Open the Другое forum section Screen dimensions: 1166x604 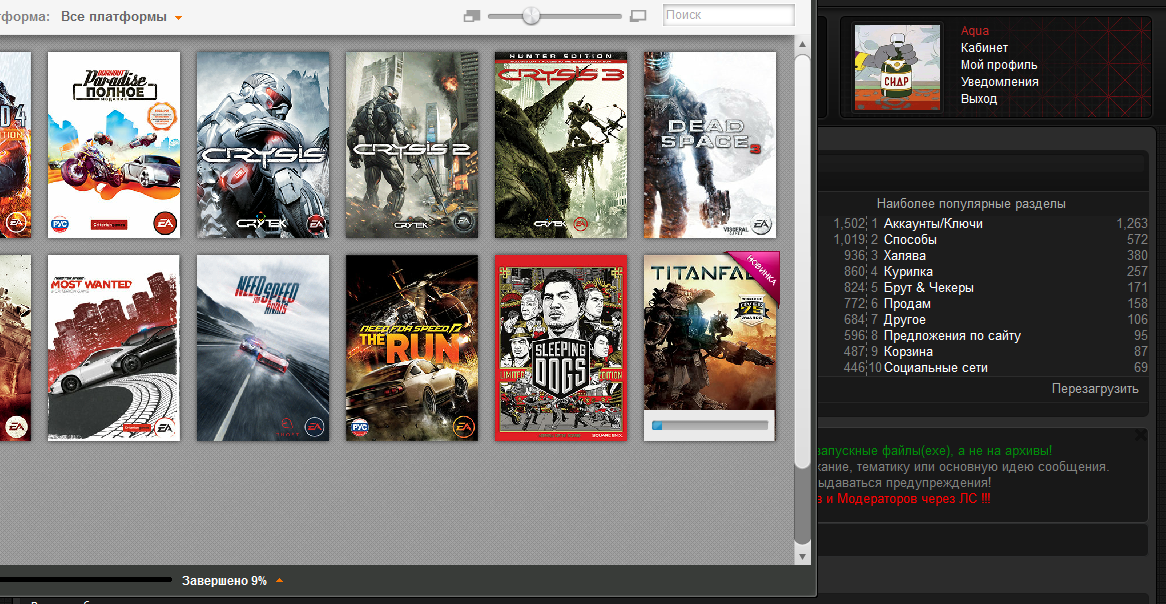pos(905,320)
